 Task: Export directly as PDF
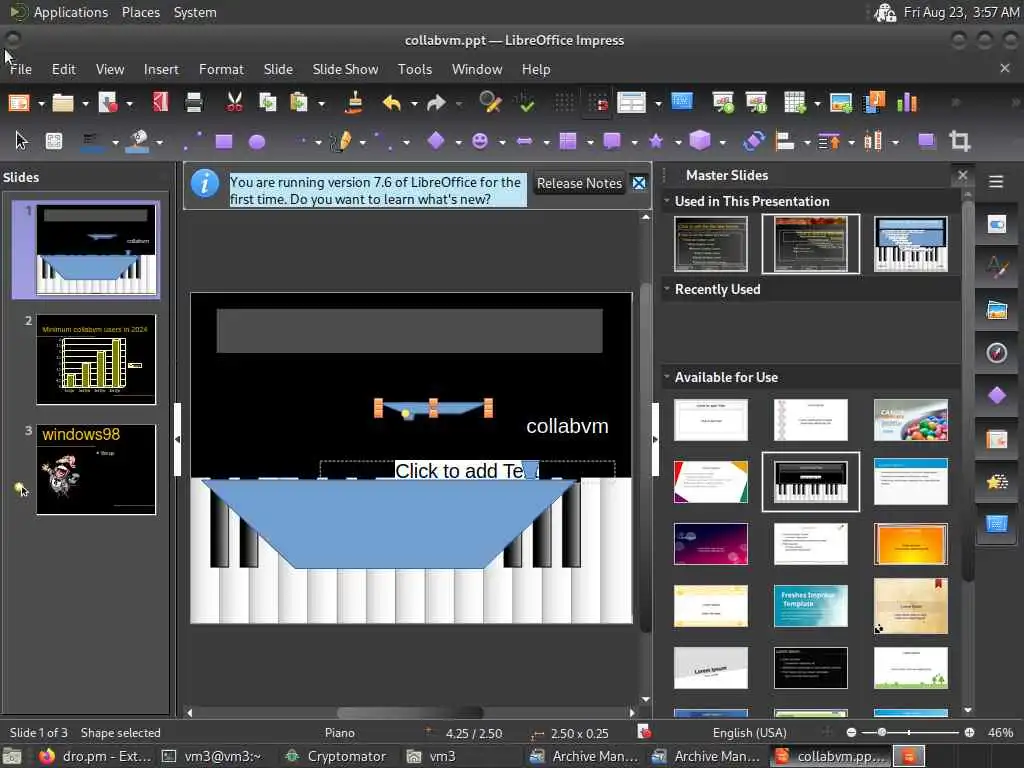coord(160,103)
